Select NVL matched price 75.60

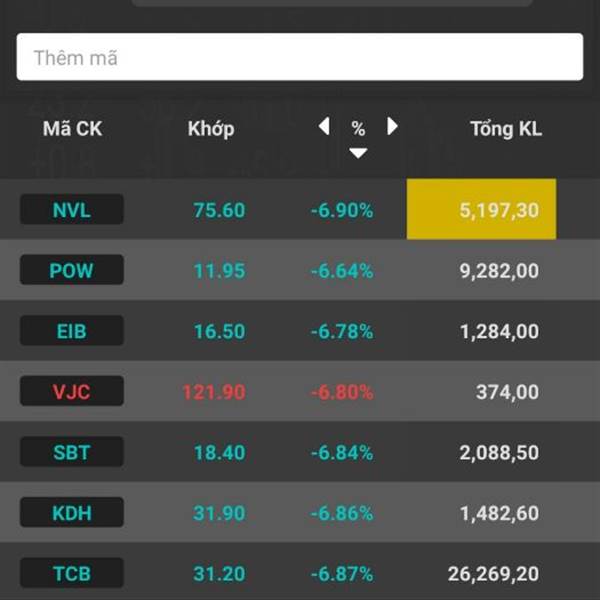[x=219, y=210]
